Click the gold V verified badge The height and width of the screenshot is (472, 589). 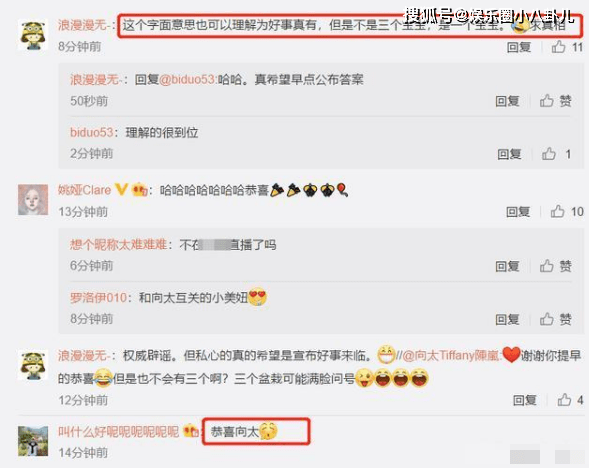coord(121,189)
